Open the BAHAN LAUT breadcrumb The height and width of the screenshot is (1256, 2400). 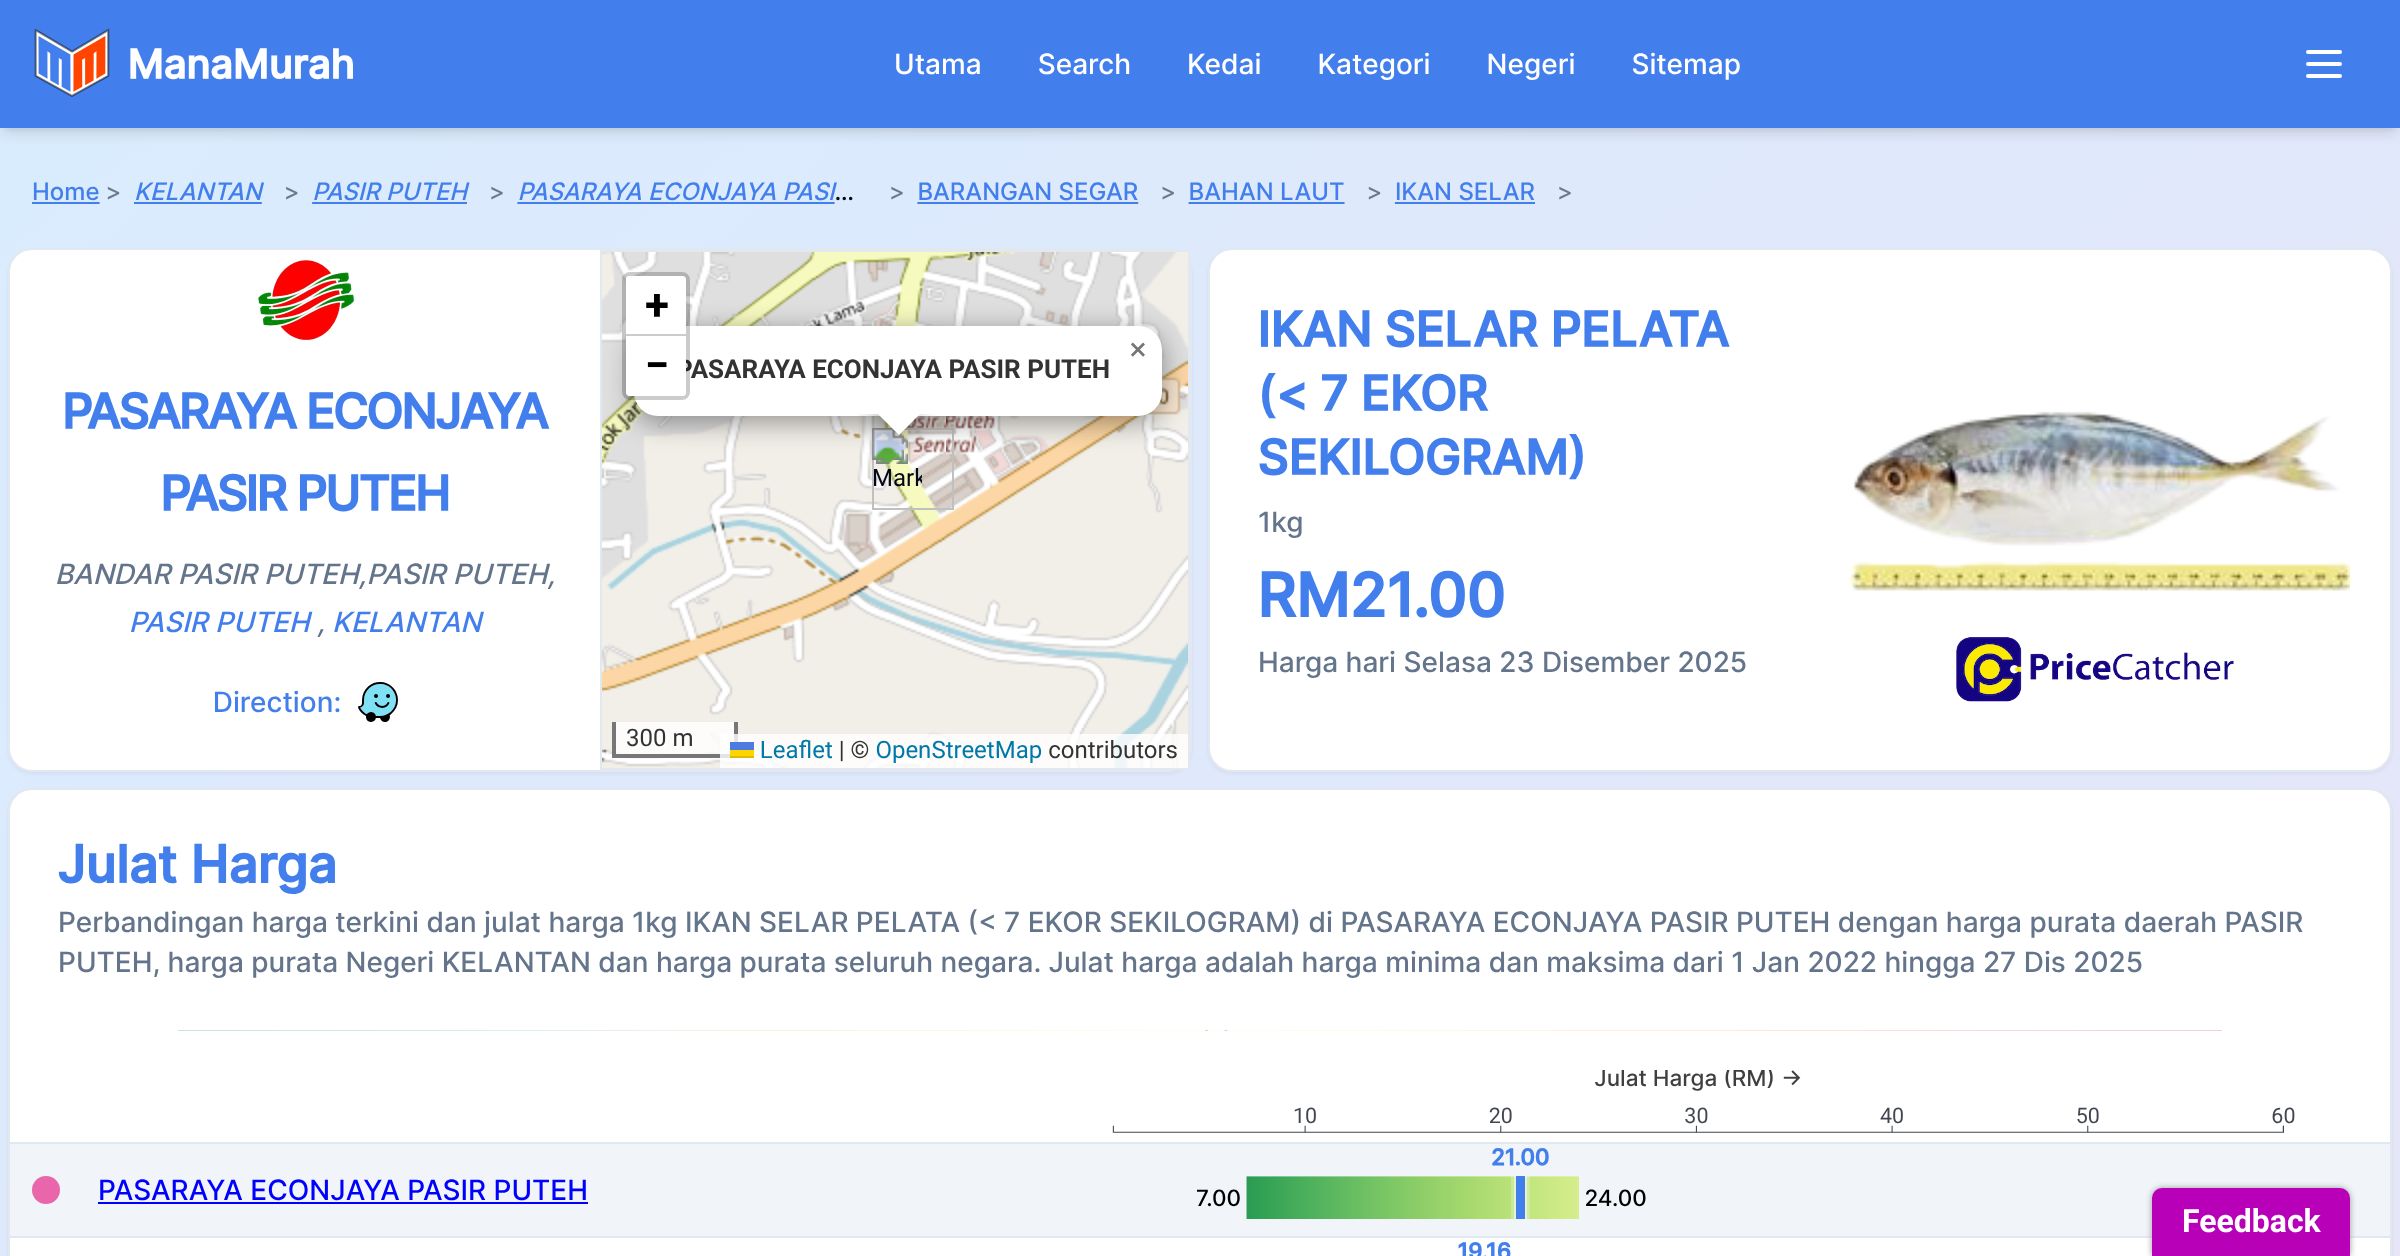(x=1265, y=191)
